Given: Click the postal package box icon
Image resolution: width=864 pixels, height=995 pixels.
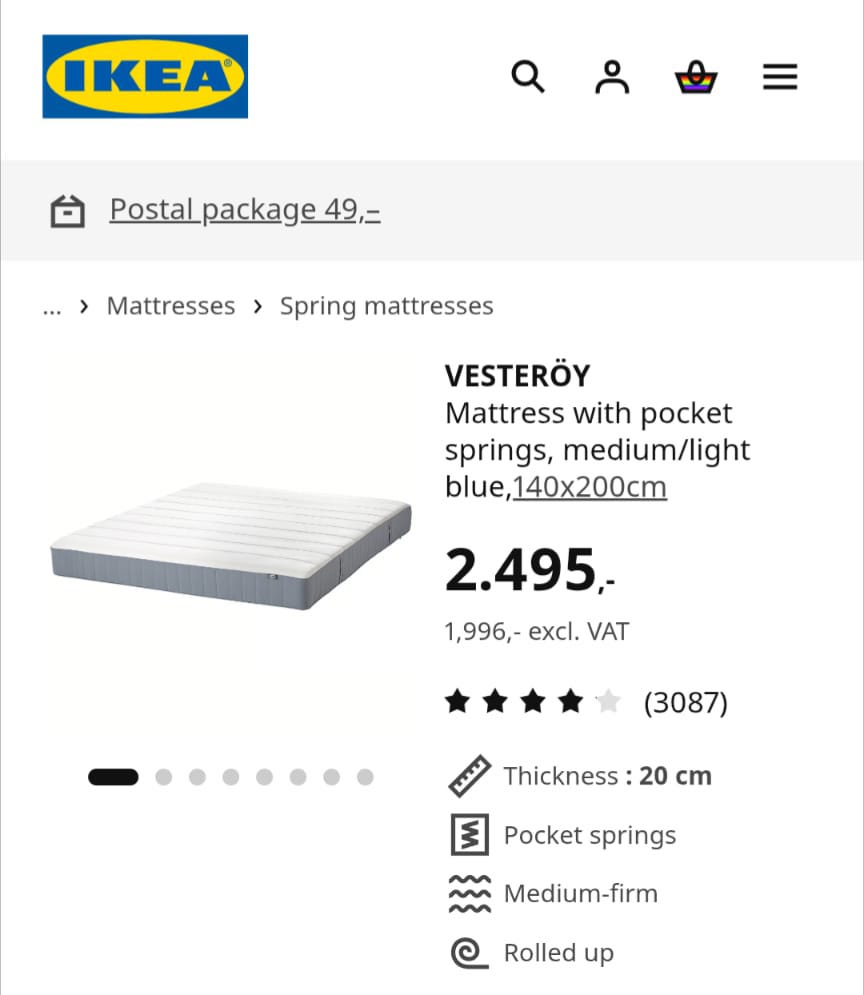Looking at the screenshot, I should (x=67, y=211).
